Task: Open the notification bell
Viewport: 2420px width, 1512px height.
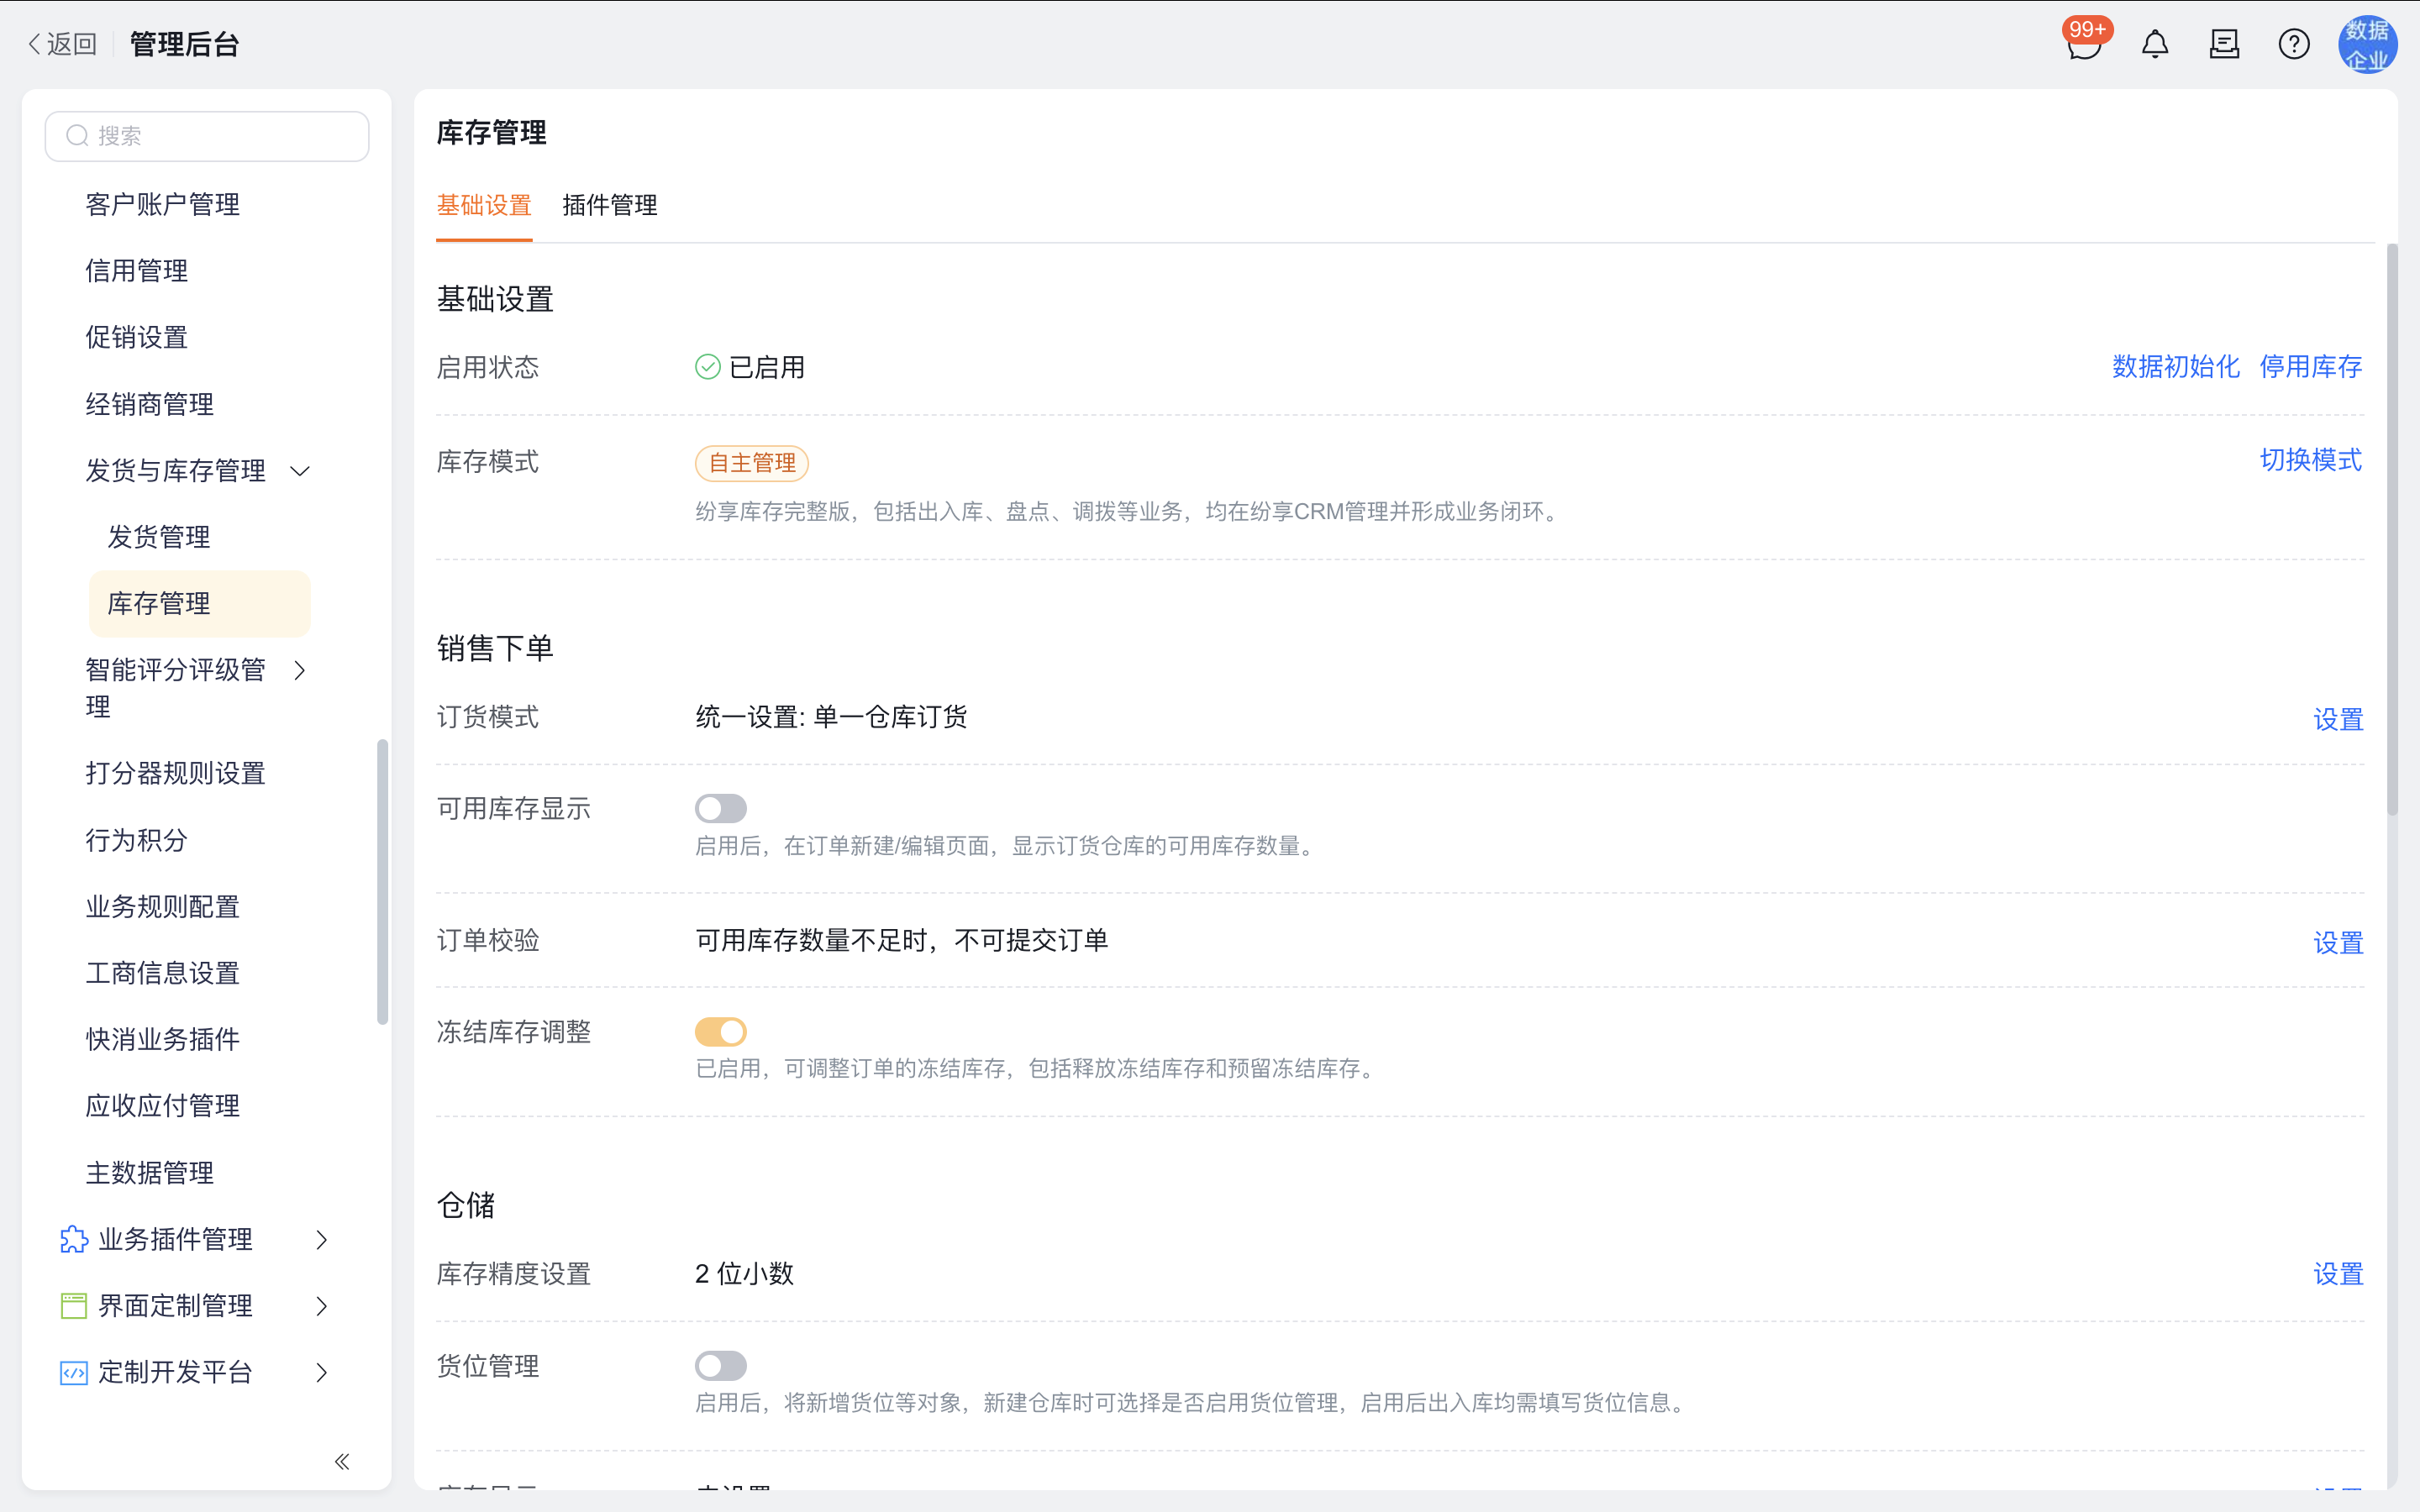Action: tap(2155, 44)
